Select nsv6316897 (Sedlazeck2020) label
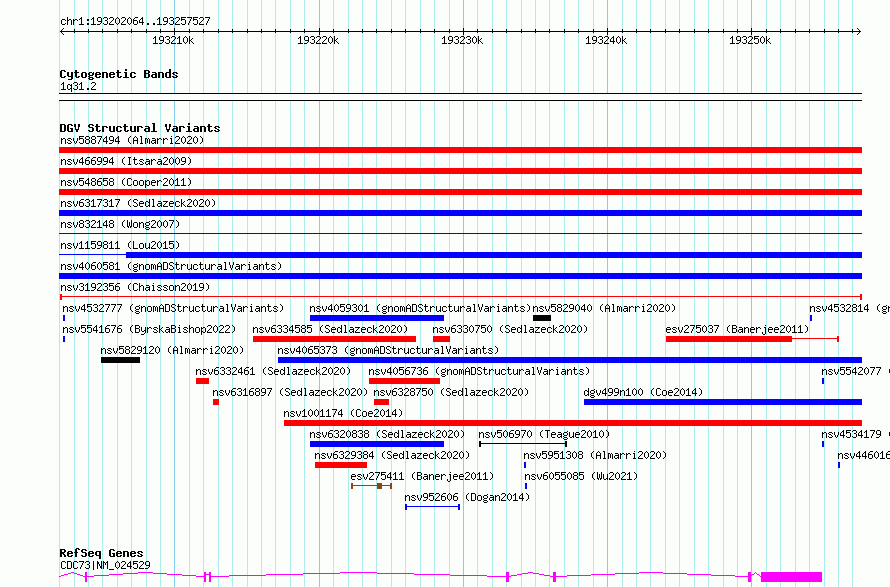890x587 pixels. [290, 392]
